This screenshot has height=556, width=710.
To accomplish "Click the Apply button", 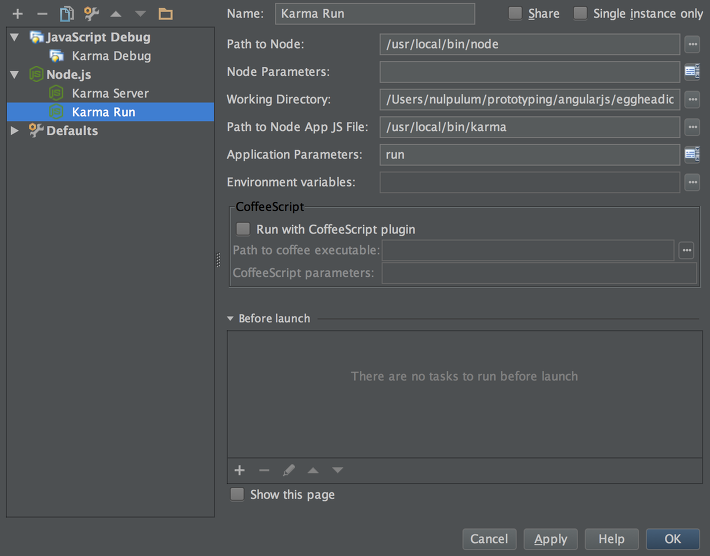I will pos(551,539).
